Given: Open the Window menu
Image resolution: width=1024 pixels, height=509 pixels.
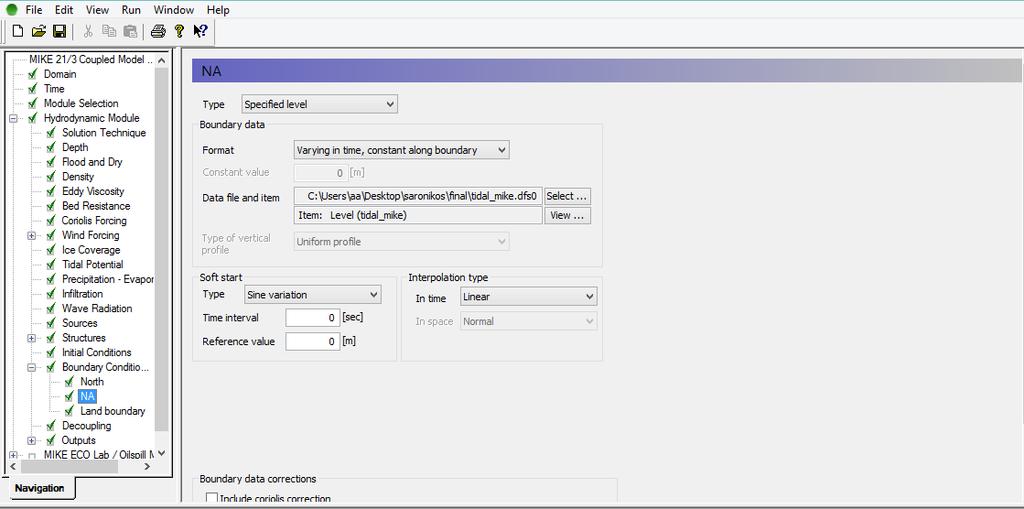Looking at the screenshot, I should pyautogui.click(x=174, y=10).
